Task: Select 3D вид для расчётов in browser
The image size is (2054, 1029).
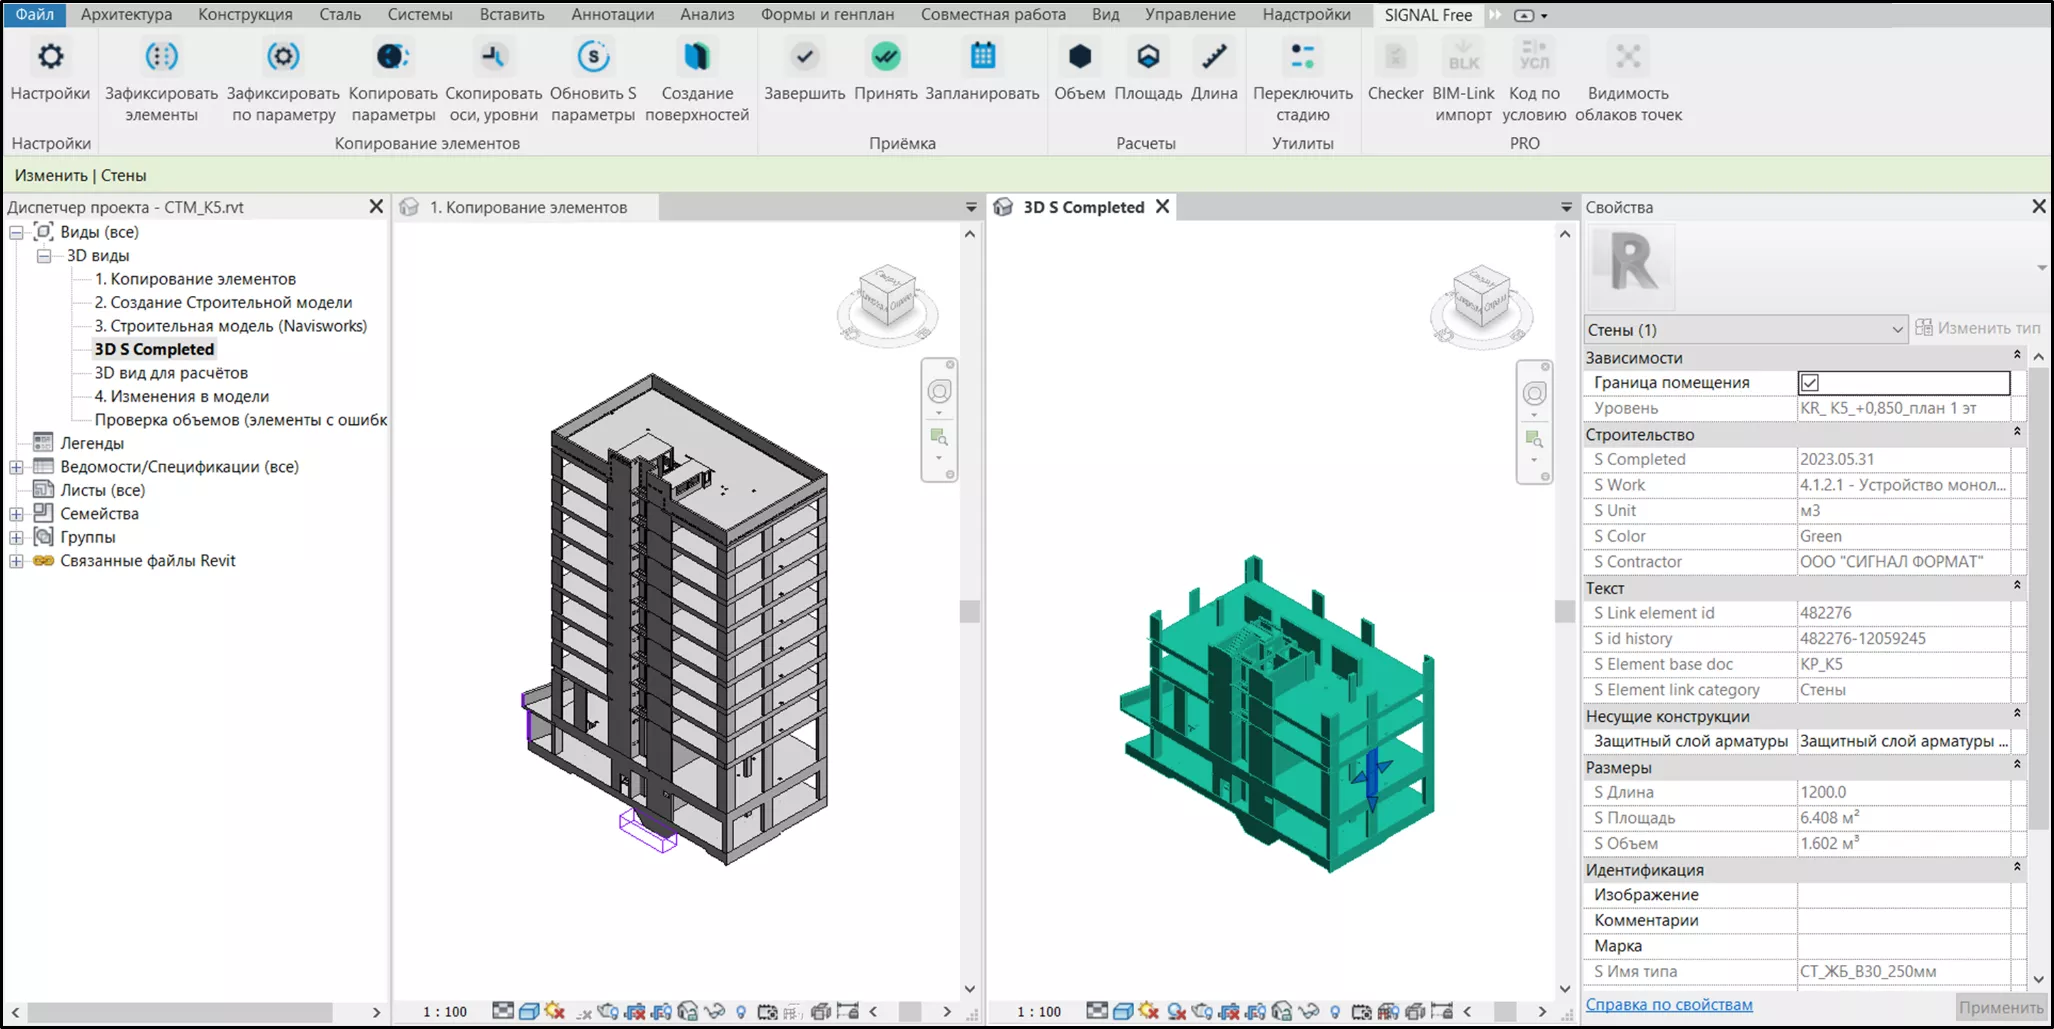Action: pos(171,373)
